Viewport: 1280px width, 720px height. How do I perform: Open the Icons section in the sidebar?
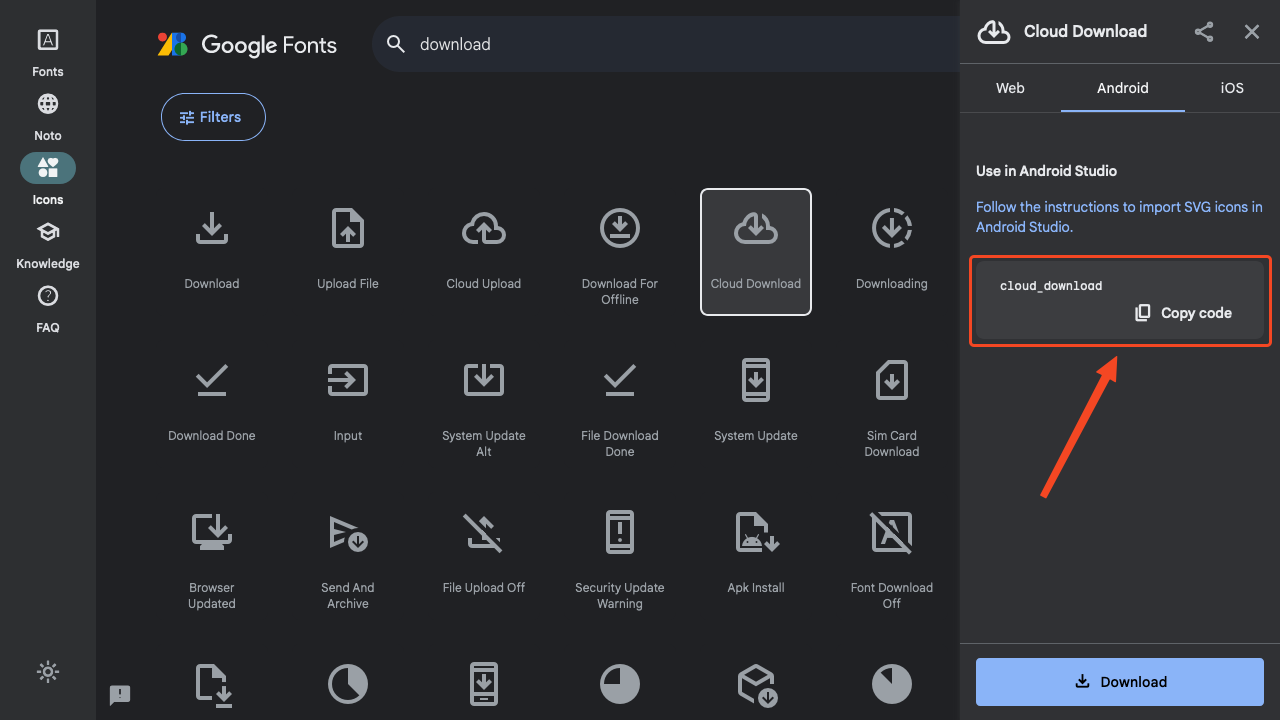[47, 178]
